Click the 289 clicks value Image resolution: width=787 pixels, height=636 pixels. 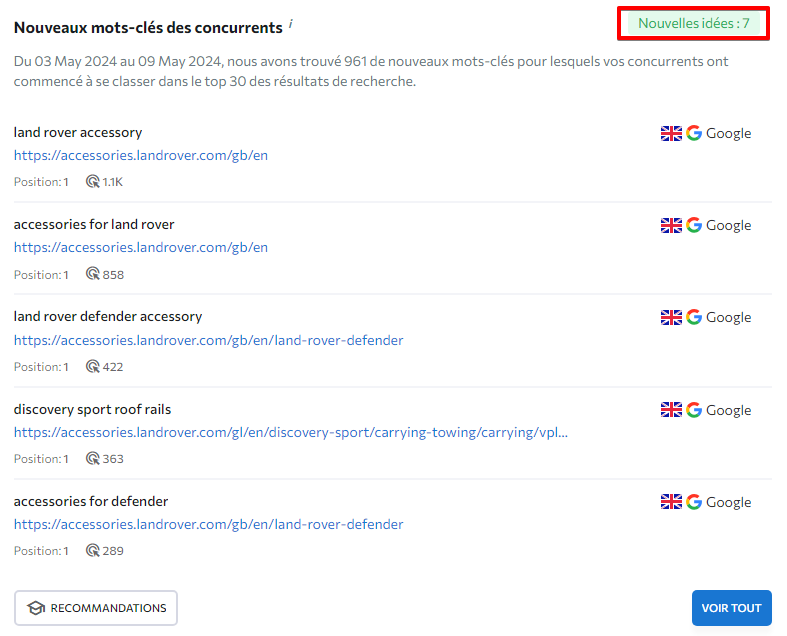tap(113, 551)
